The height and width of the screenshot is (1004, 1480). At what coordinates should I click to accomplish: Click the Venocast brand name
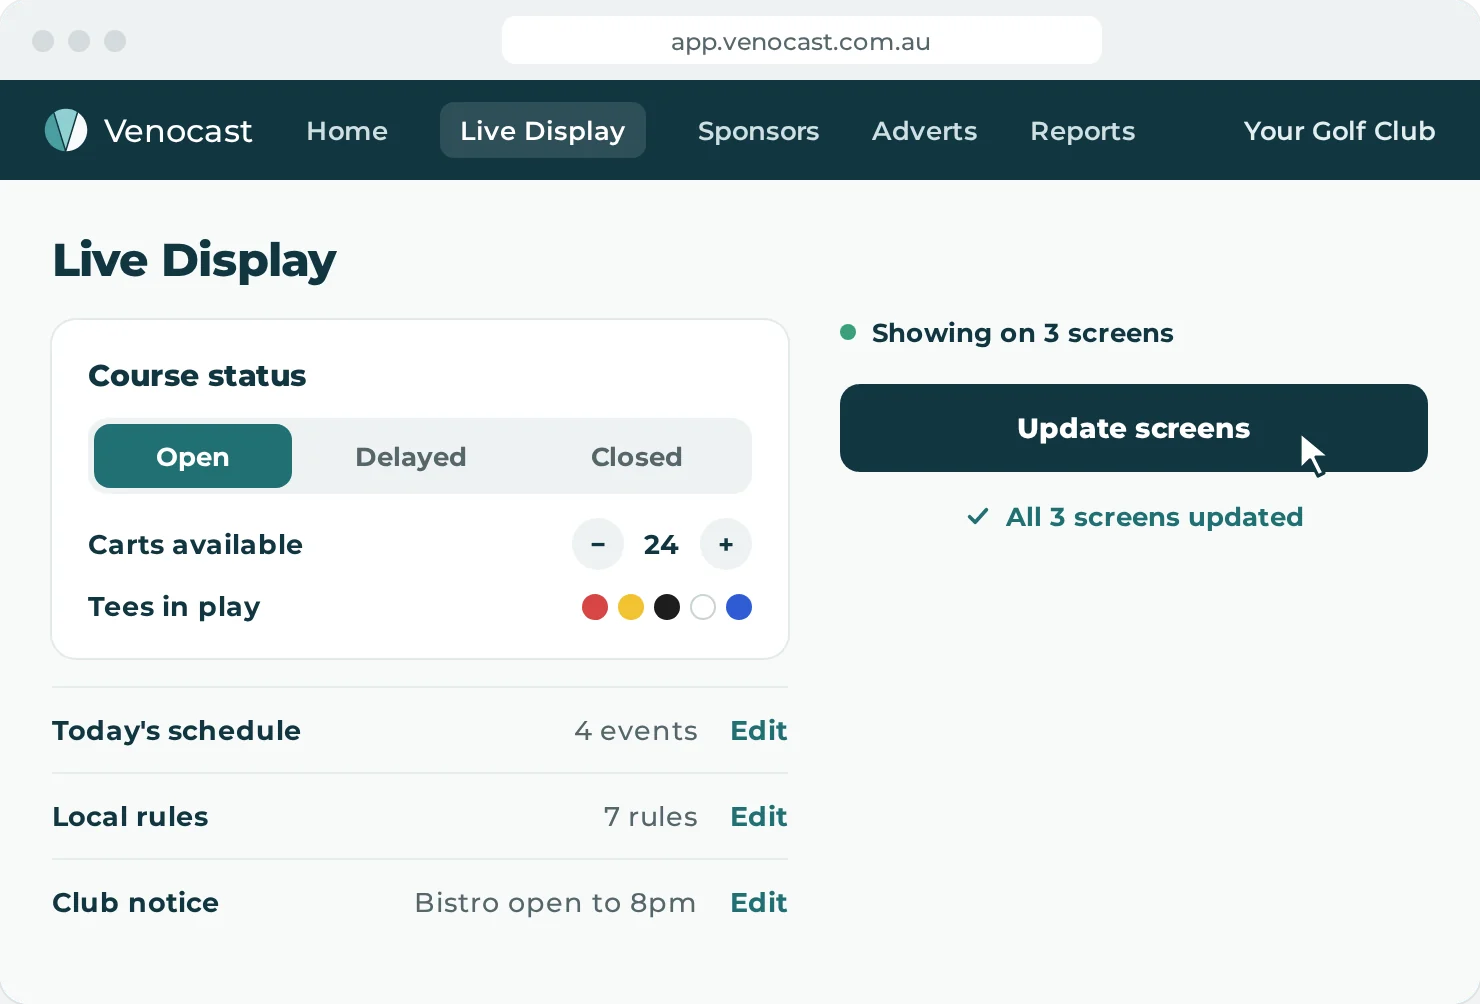178,131
